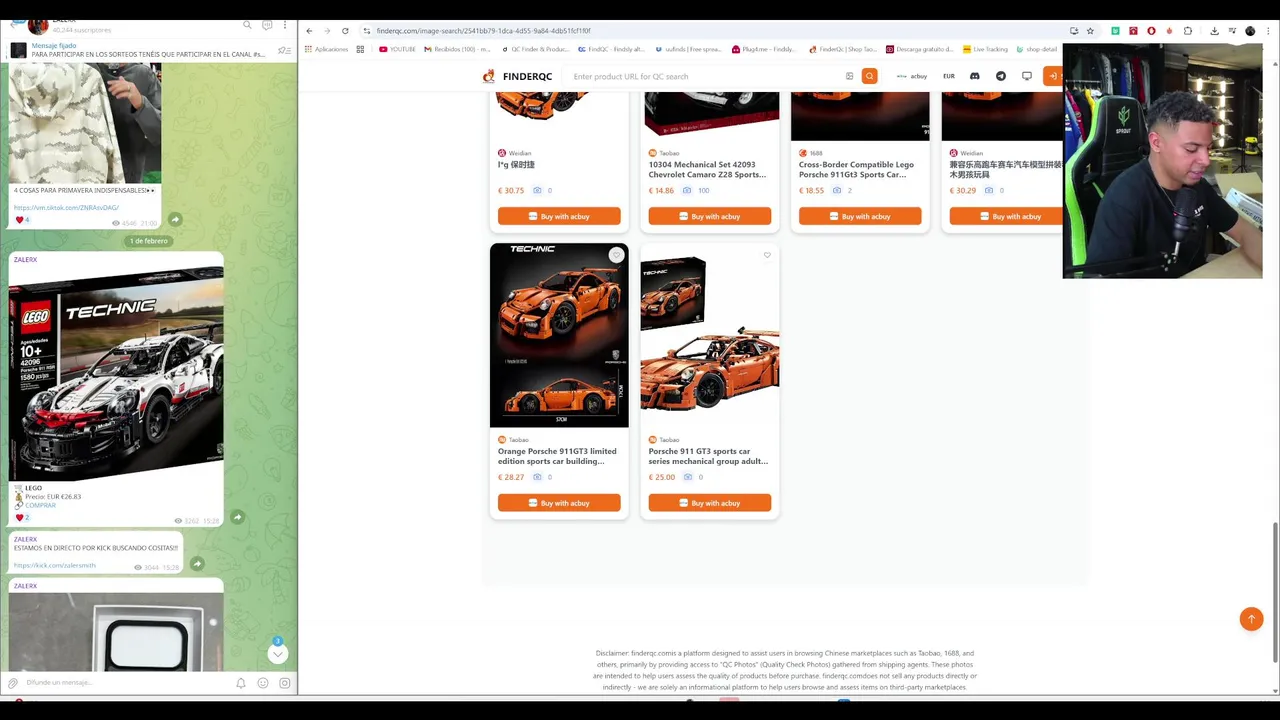Click the monitor/theme icon in FinderQC header
The height and width of the screenshot is (720, 1280).
(x=1027, y=76)
